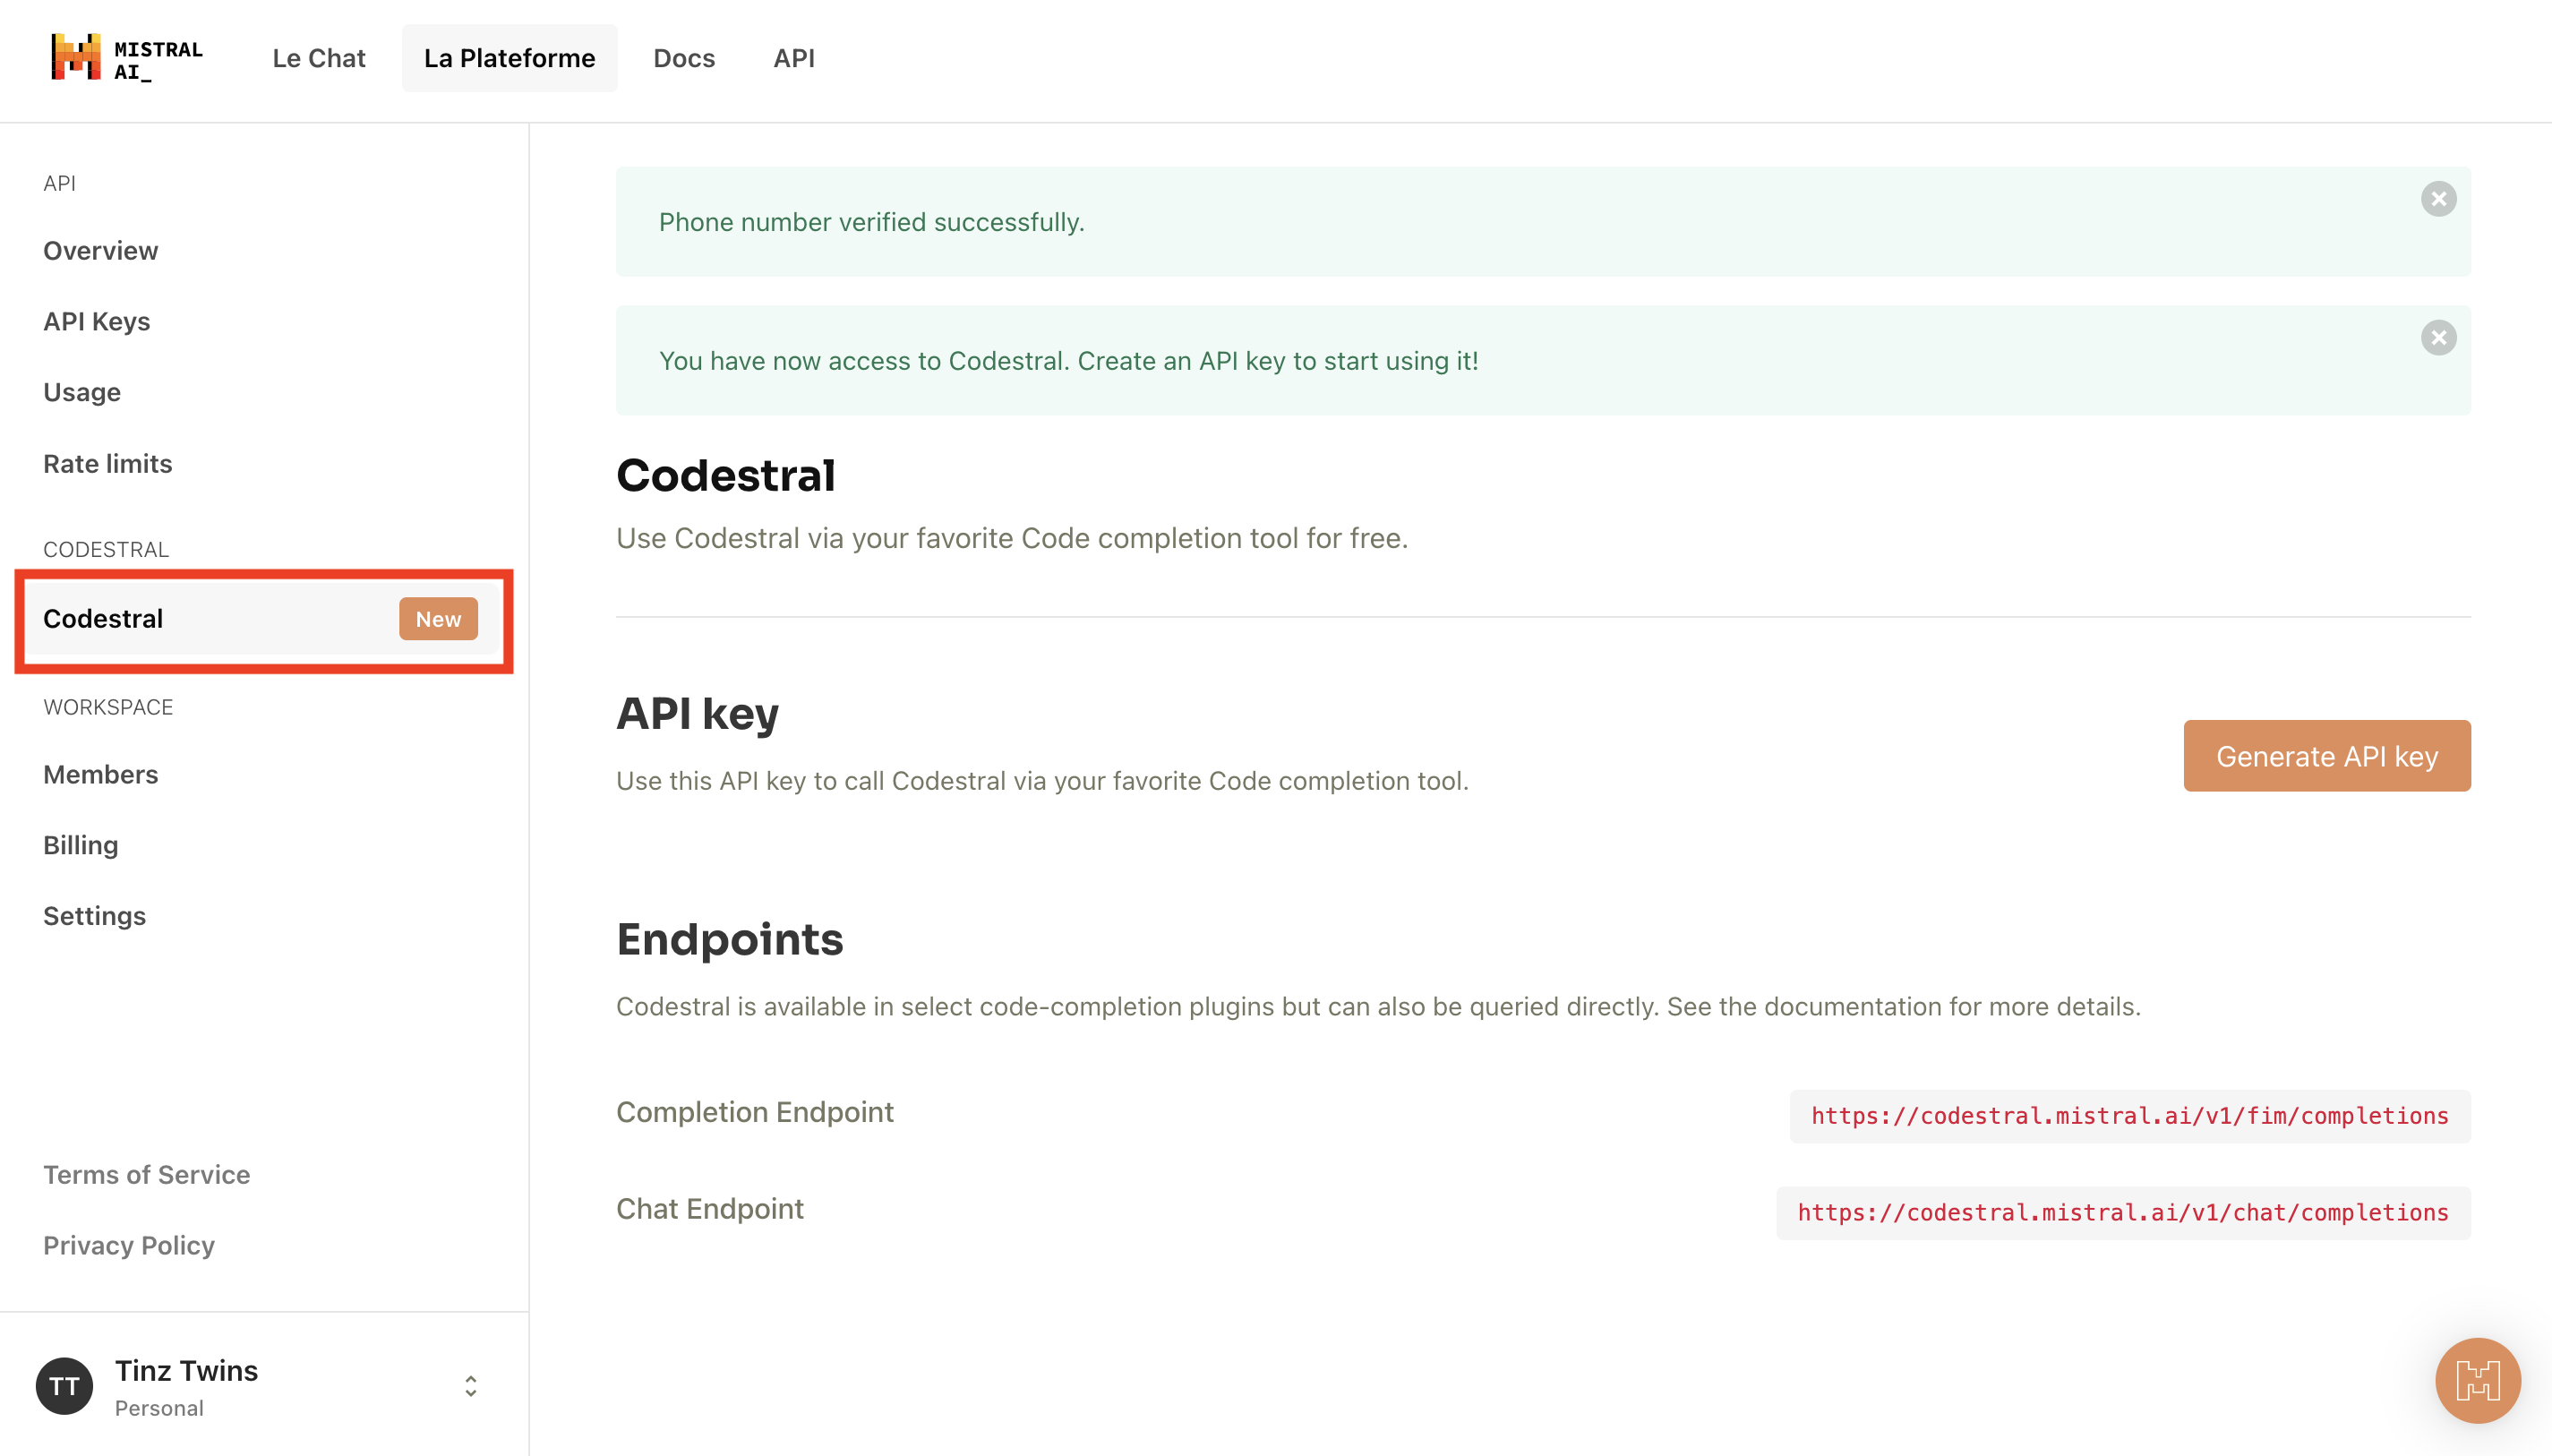Click the New badge next to Codestral
The image size is (2552, 1456).
[x=438, y=619]
